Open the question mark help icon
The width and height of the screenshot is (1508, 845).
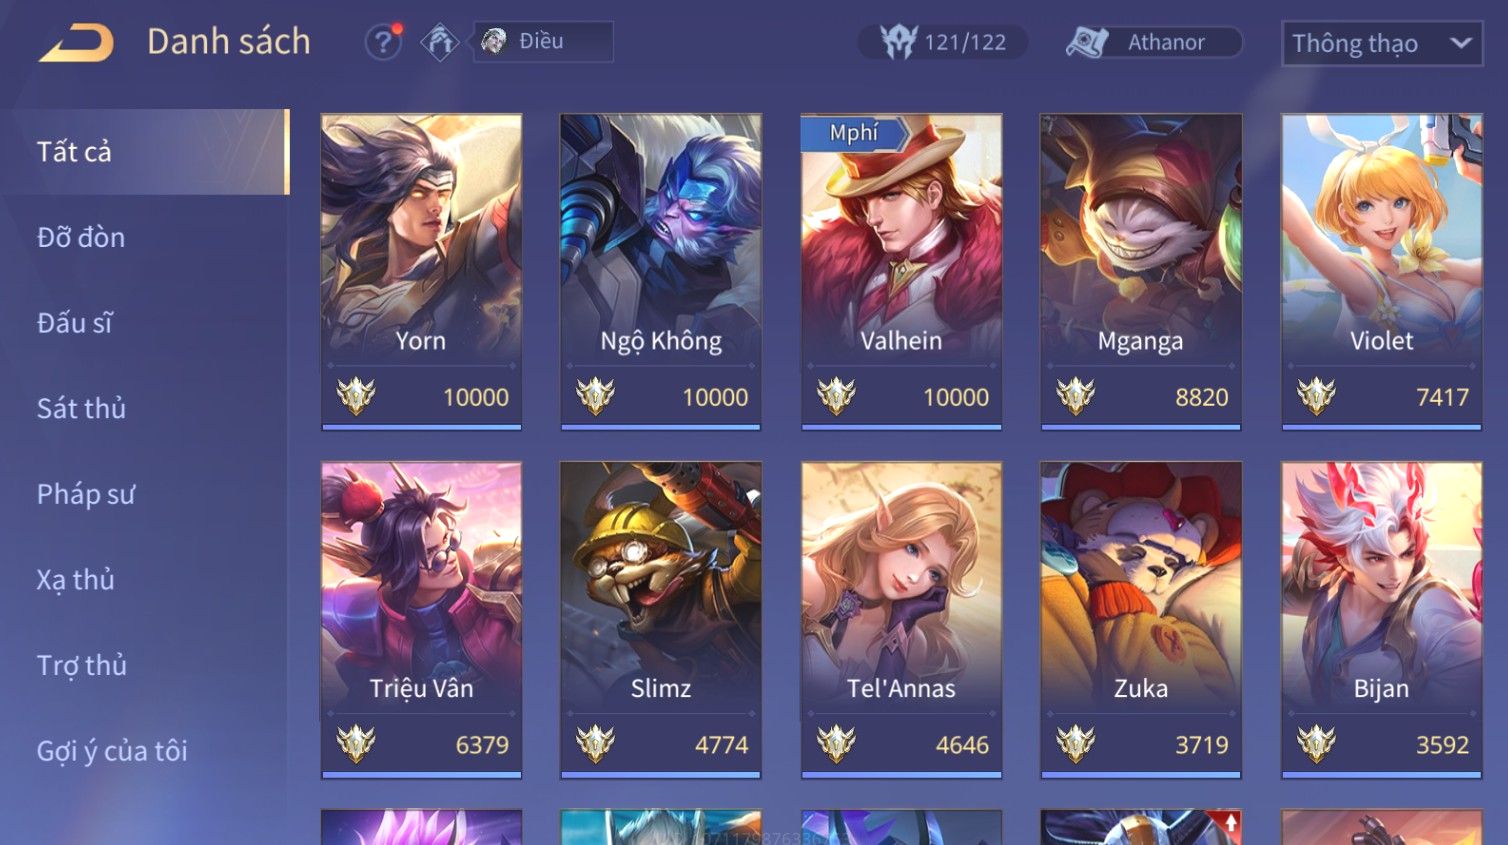pyautogui.click(x=383, y=42)
